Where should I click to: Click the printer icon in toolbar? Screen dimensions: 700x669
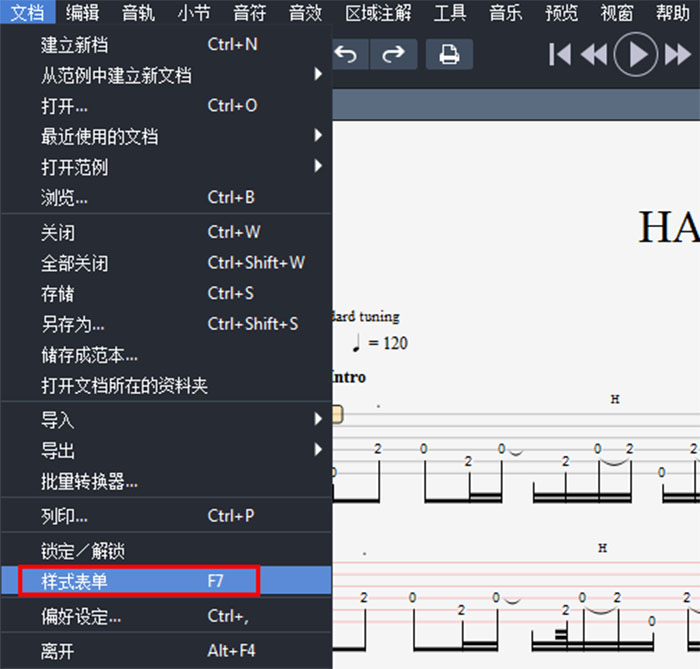tap(449, 54)
